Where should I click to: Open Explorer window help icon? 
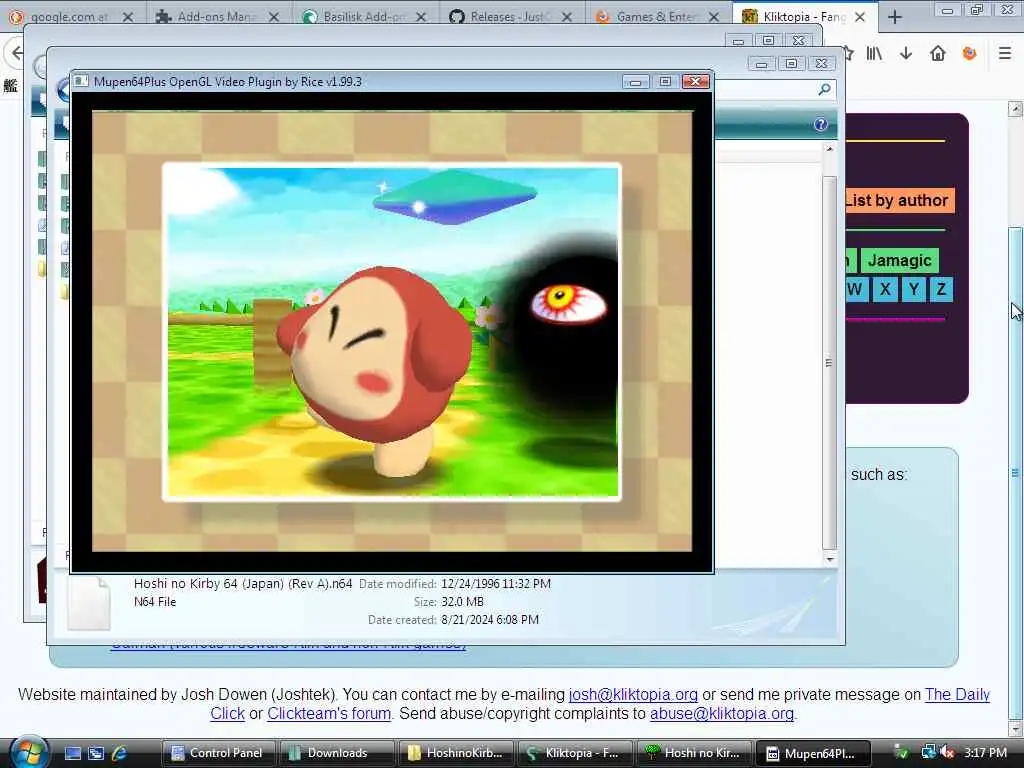[x=821, y=124]
